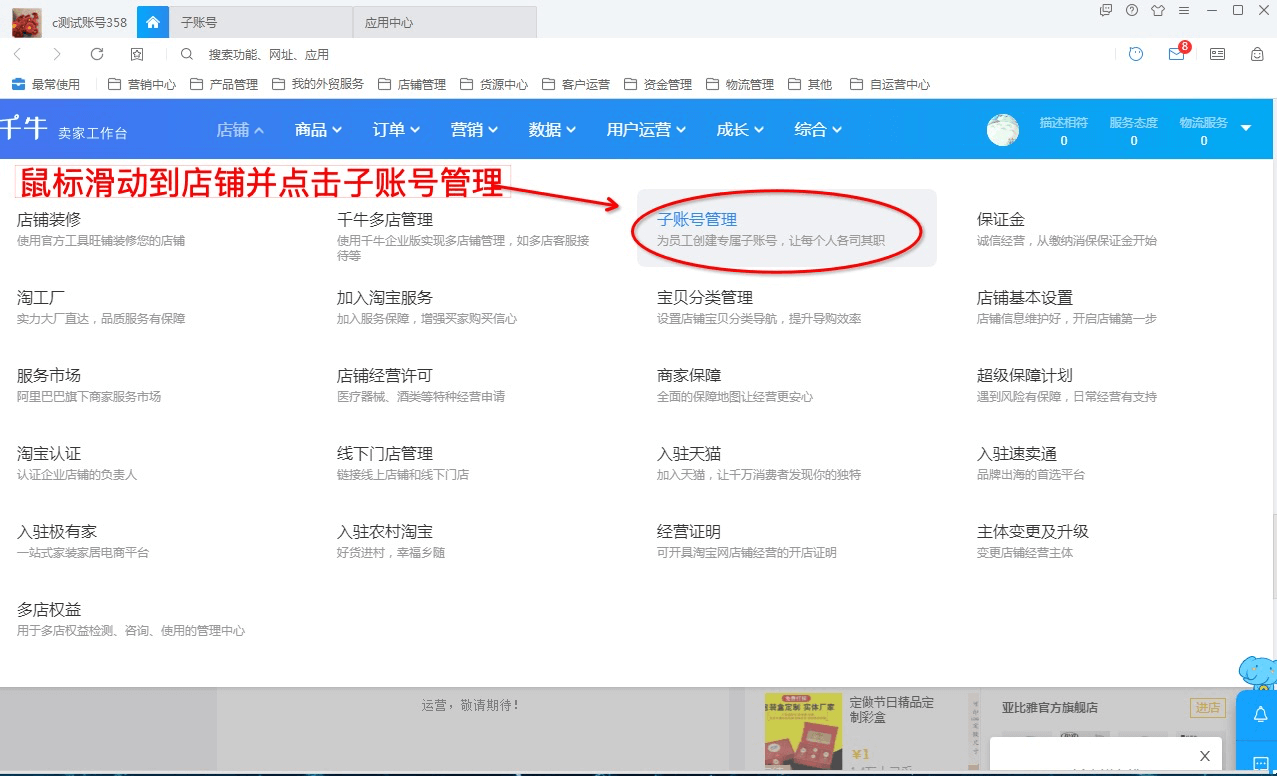Screen dimensions: 1277x776
Task: Open the 其他 bookmark folder
Action: (809, 84)
